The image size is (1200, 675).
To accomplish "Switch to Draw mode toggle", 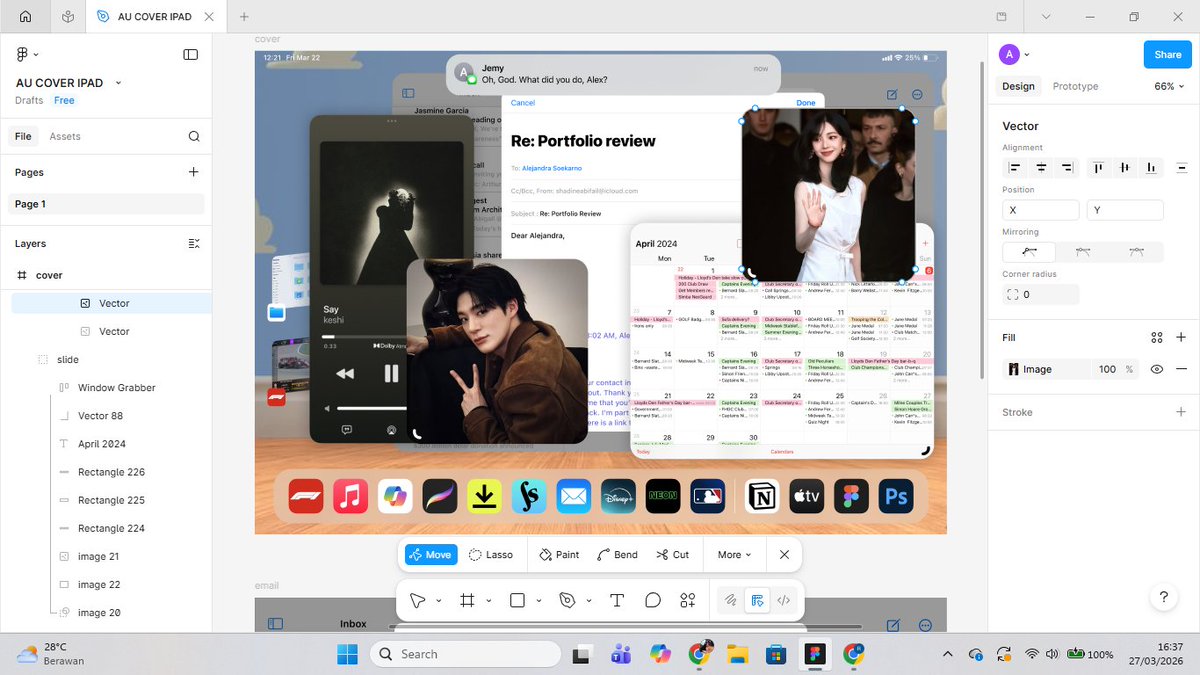I will click(x=731, y=600).
